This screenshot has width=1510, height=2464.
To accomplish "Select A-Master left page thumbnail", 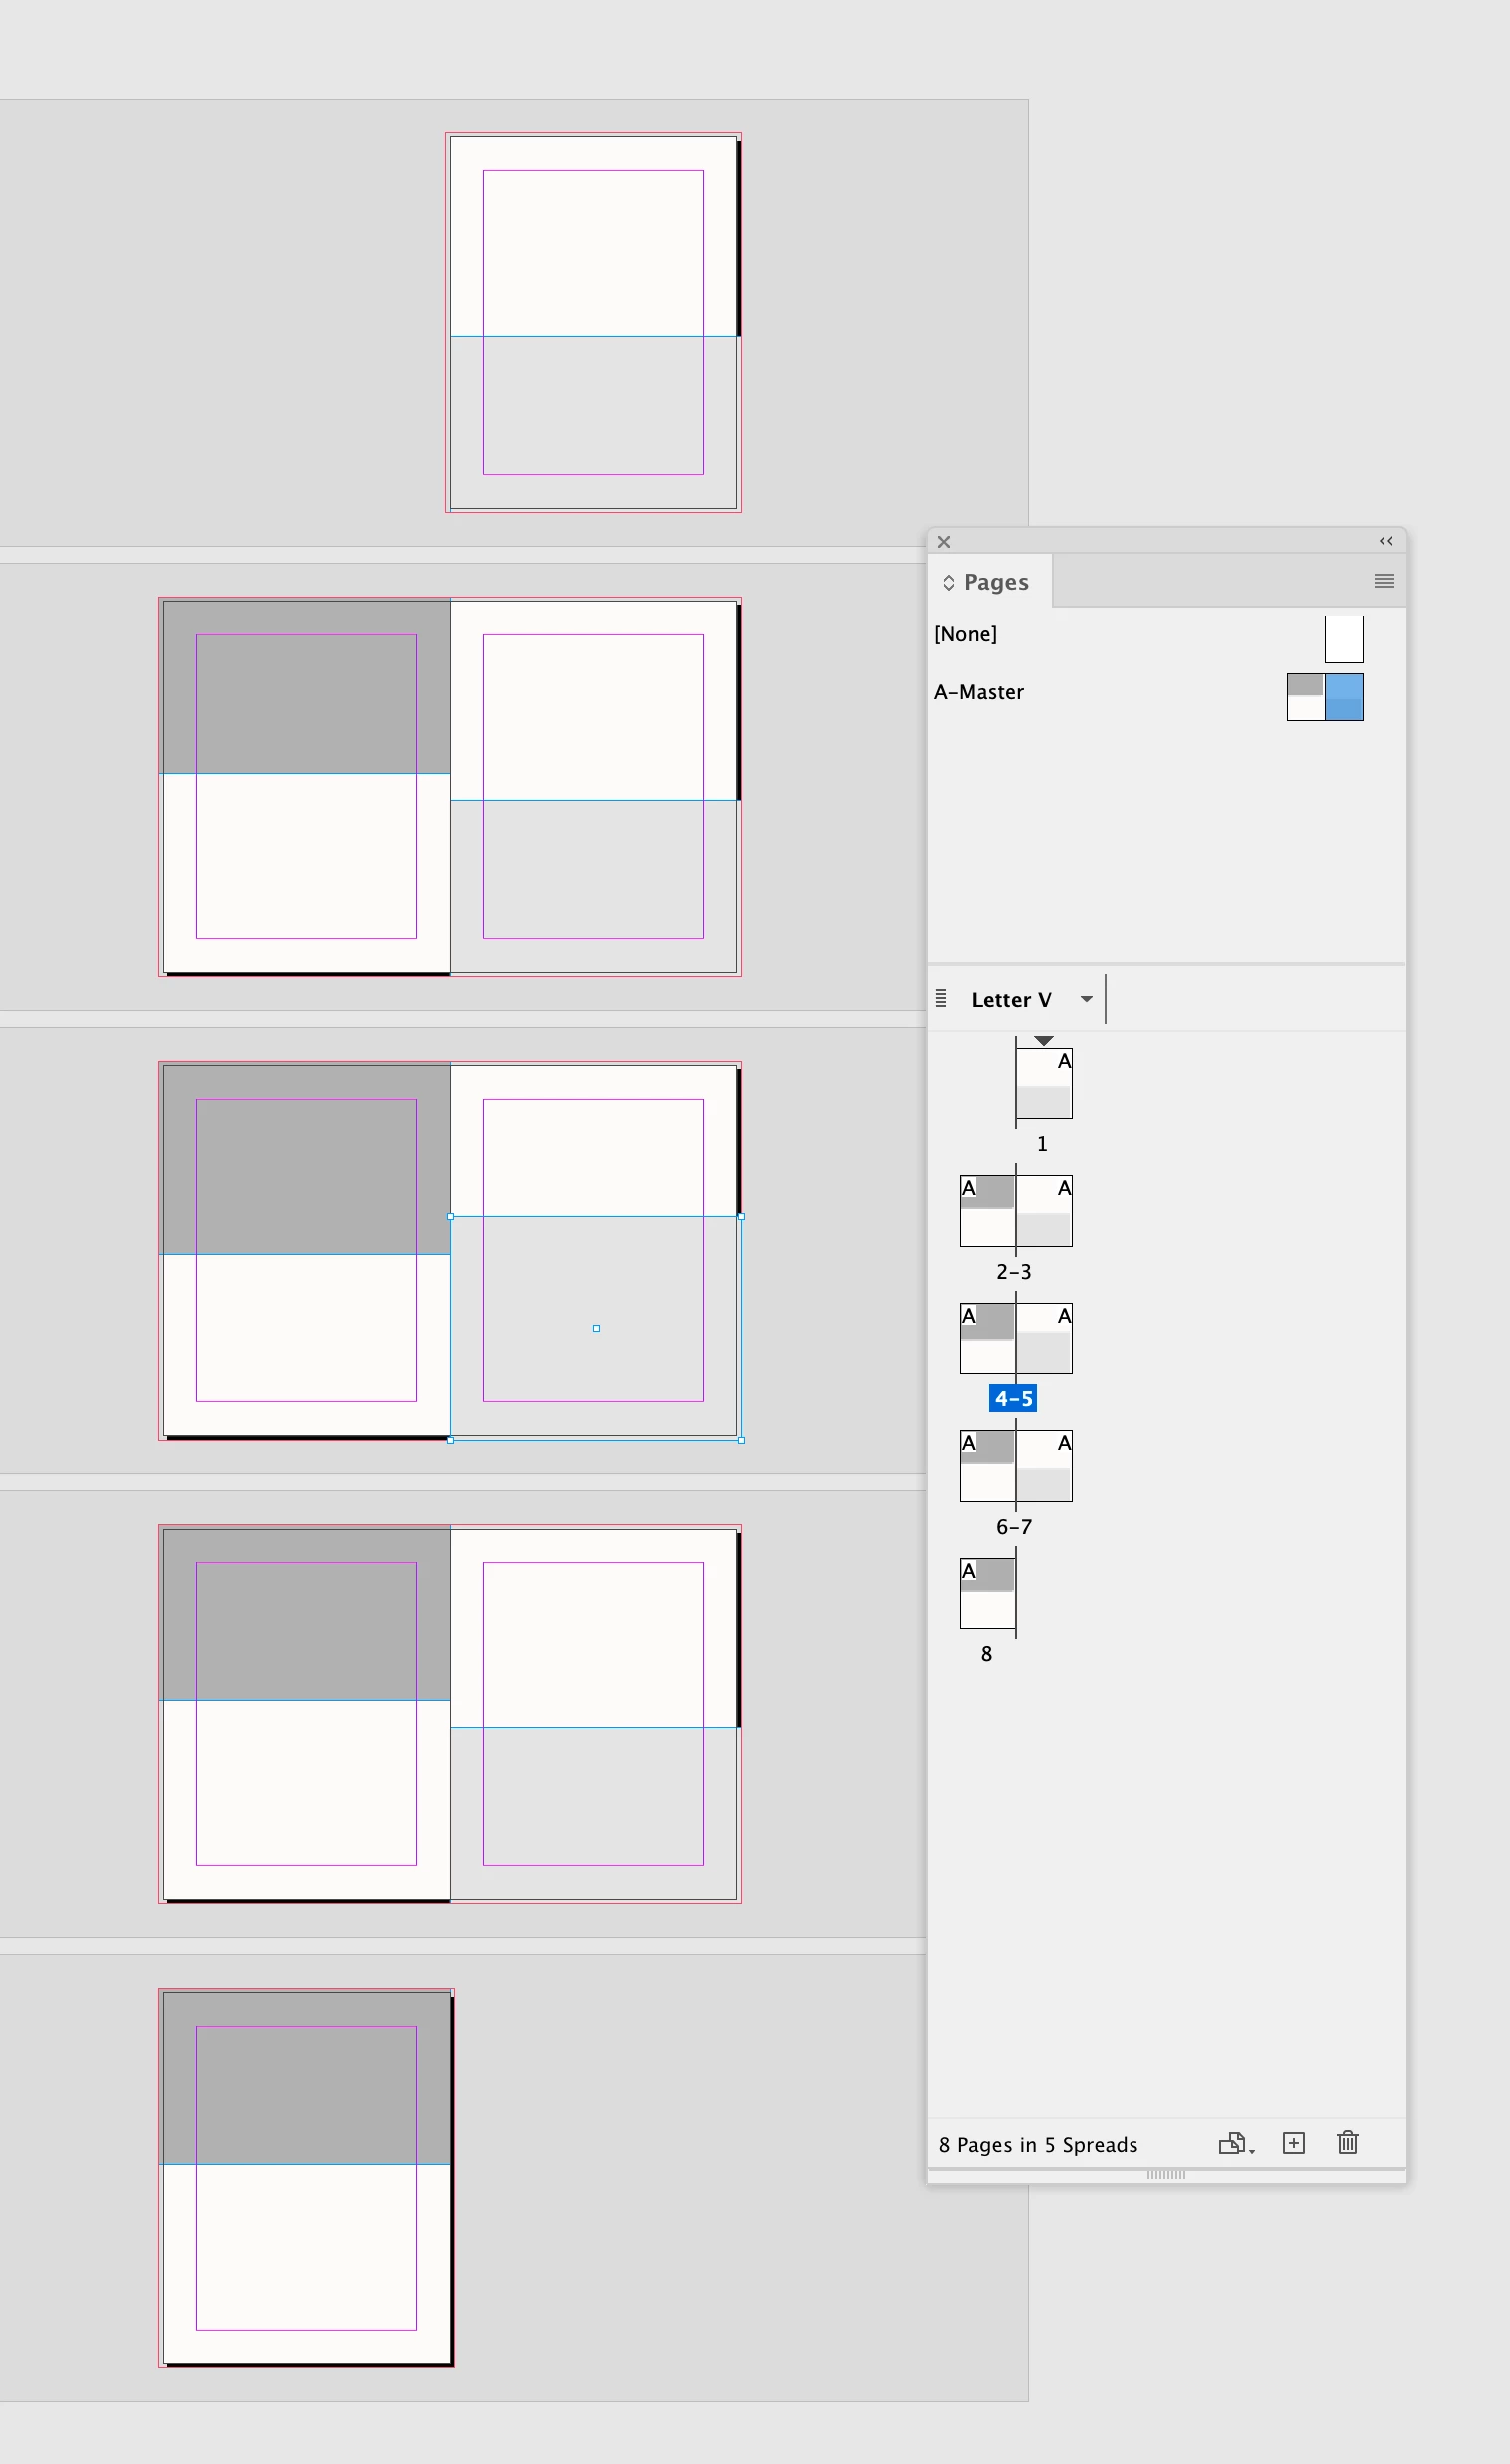I will 1305,697.
